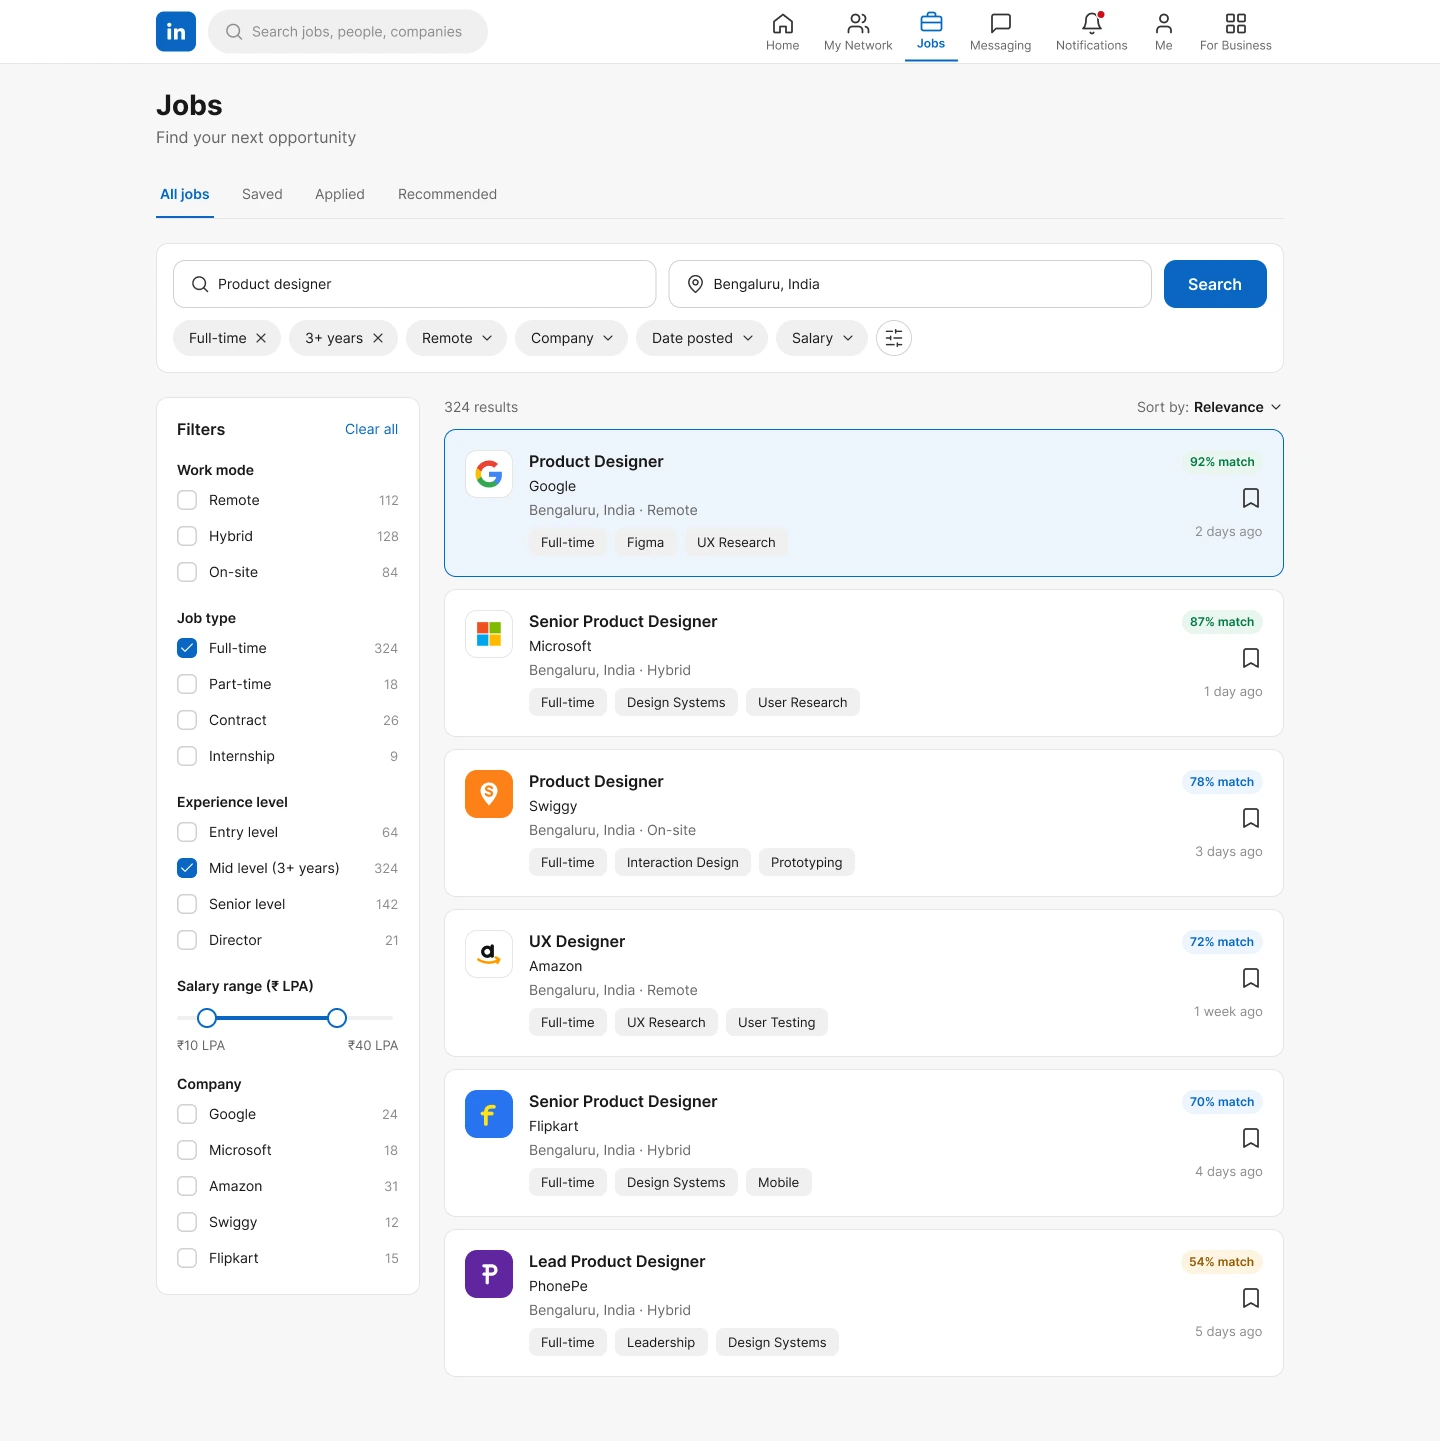Uncheck Mid level (3+ years) checkbox
This screenshot has height=1441, width=1440.
click(187, 868)
